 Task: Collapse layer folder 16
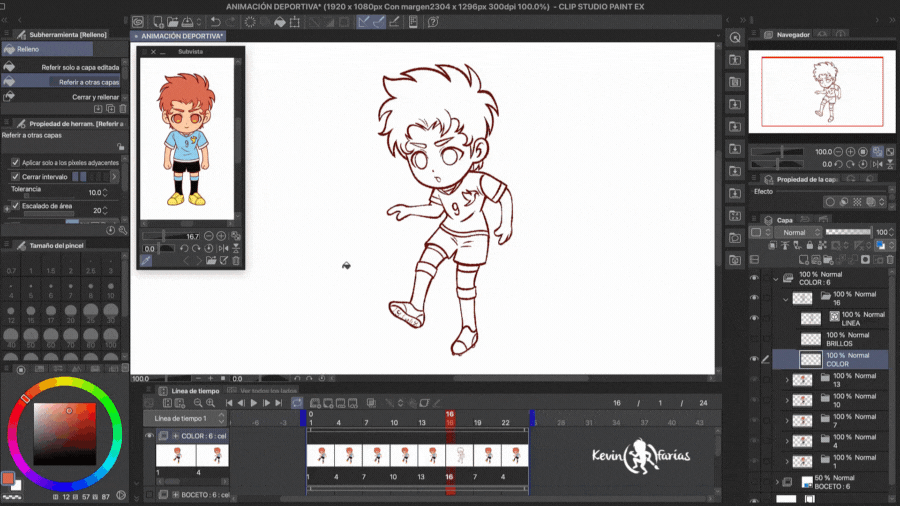tap(786, 299)
